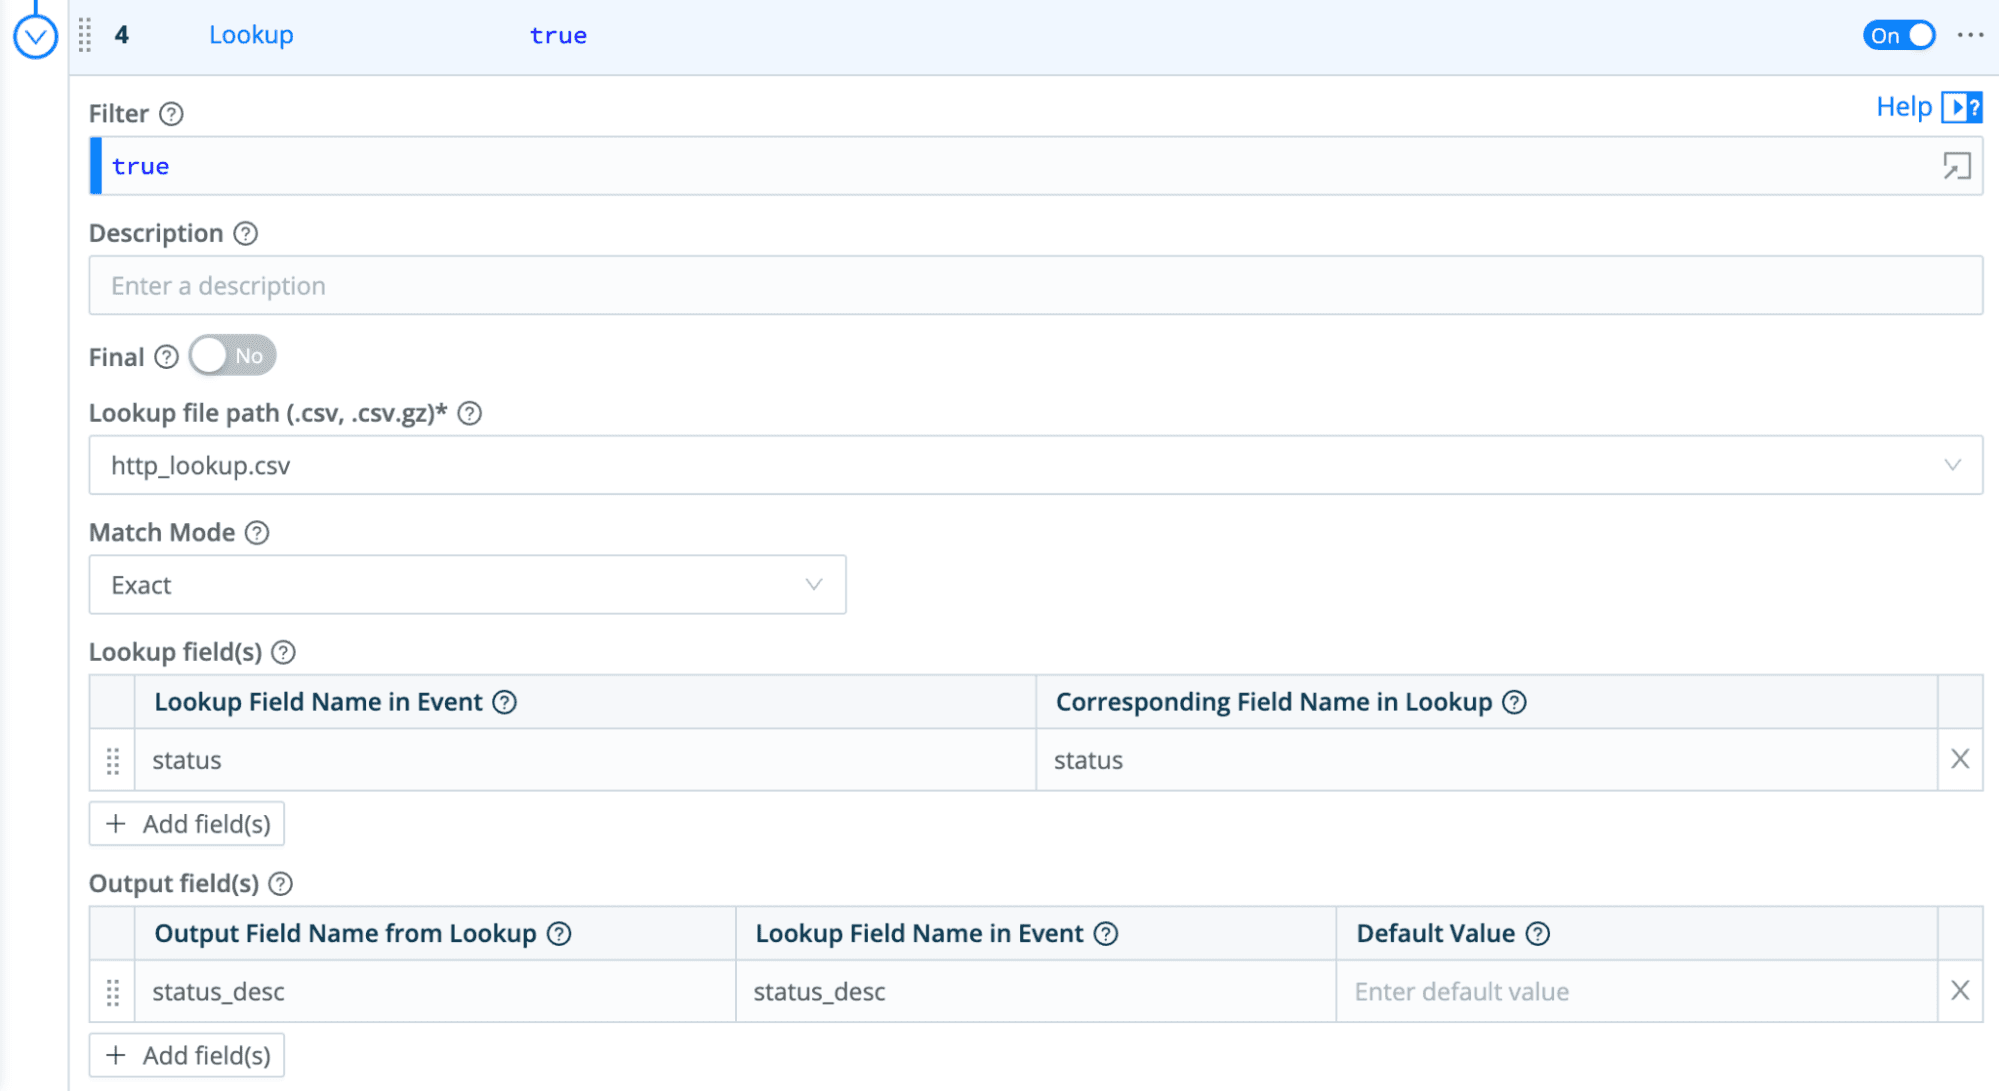Expand the Filter expression editor icon

coord(1956,166)
